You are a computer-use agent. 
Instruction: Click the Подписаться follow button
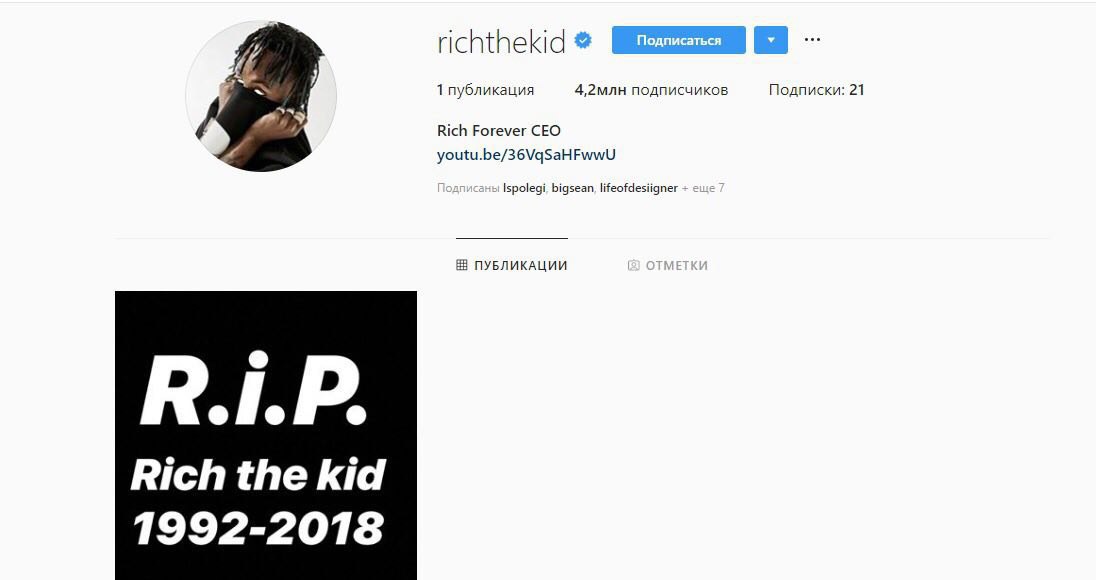[x=679, y=40]
